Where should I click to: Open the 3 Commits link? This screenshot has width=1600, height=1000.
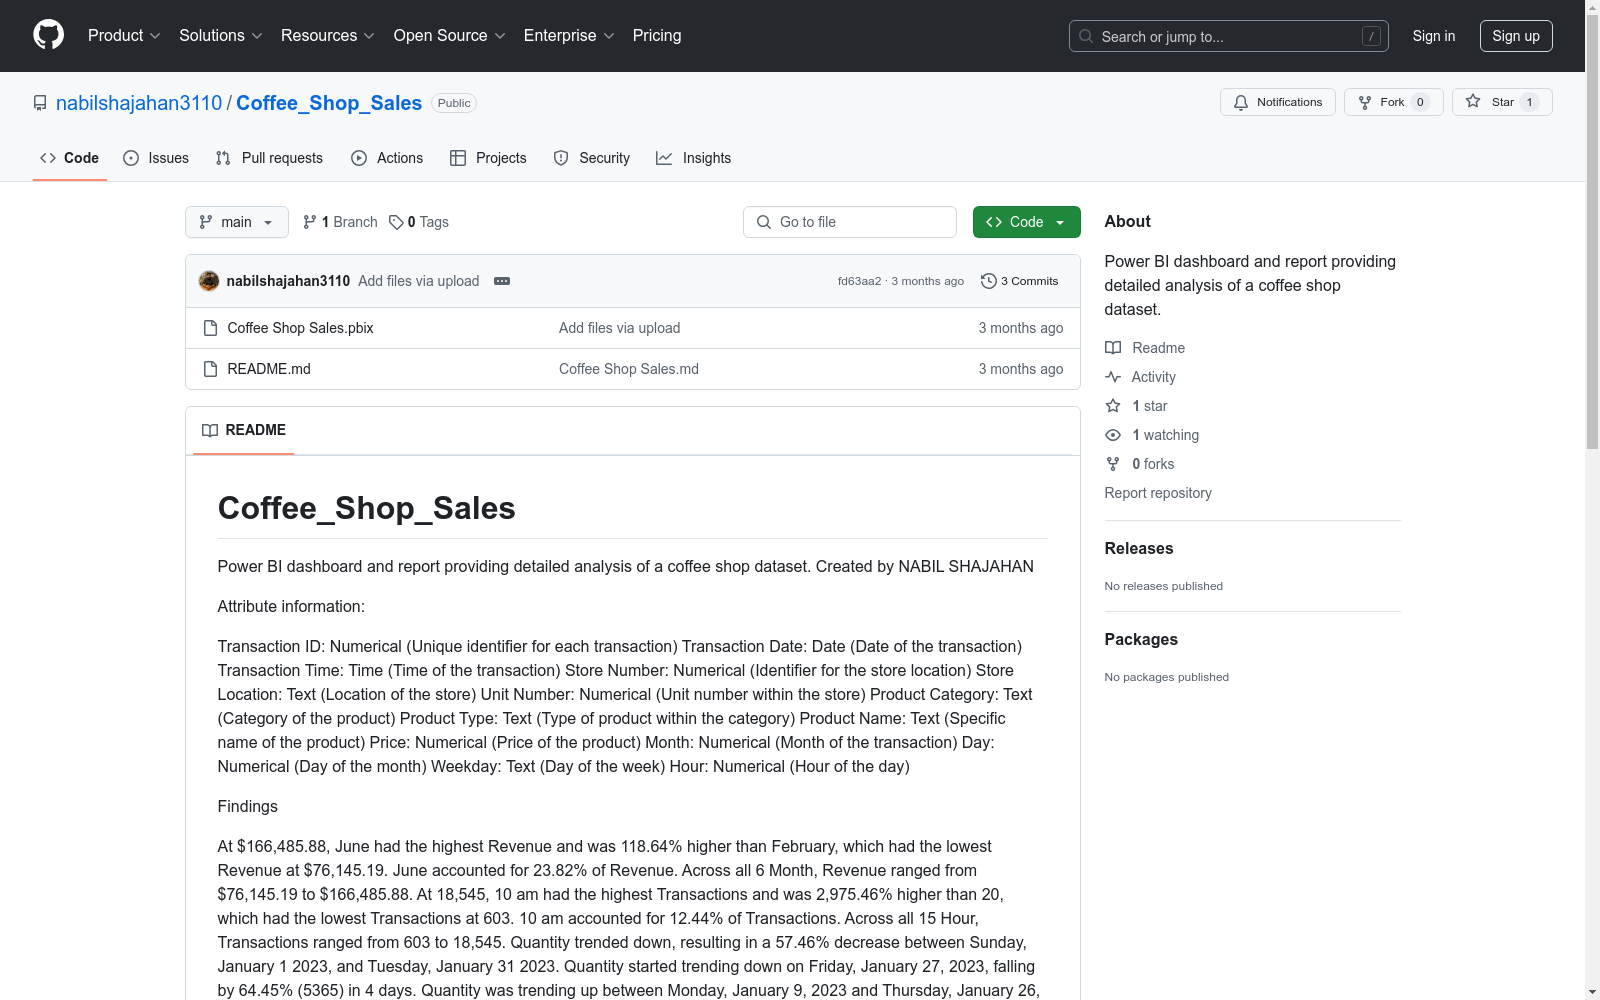[1020, 281]
